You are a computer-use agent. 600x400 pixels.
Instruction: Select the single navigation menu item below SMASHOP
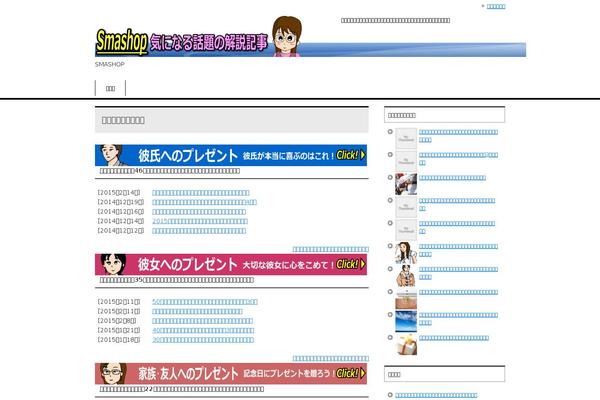pos(110,88)
